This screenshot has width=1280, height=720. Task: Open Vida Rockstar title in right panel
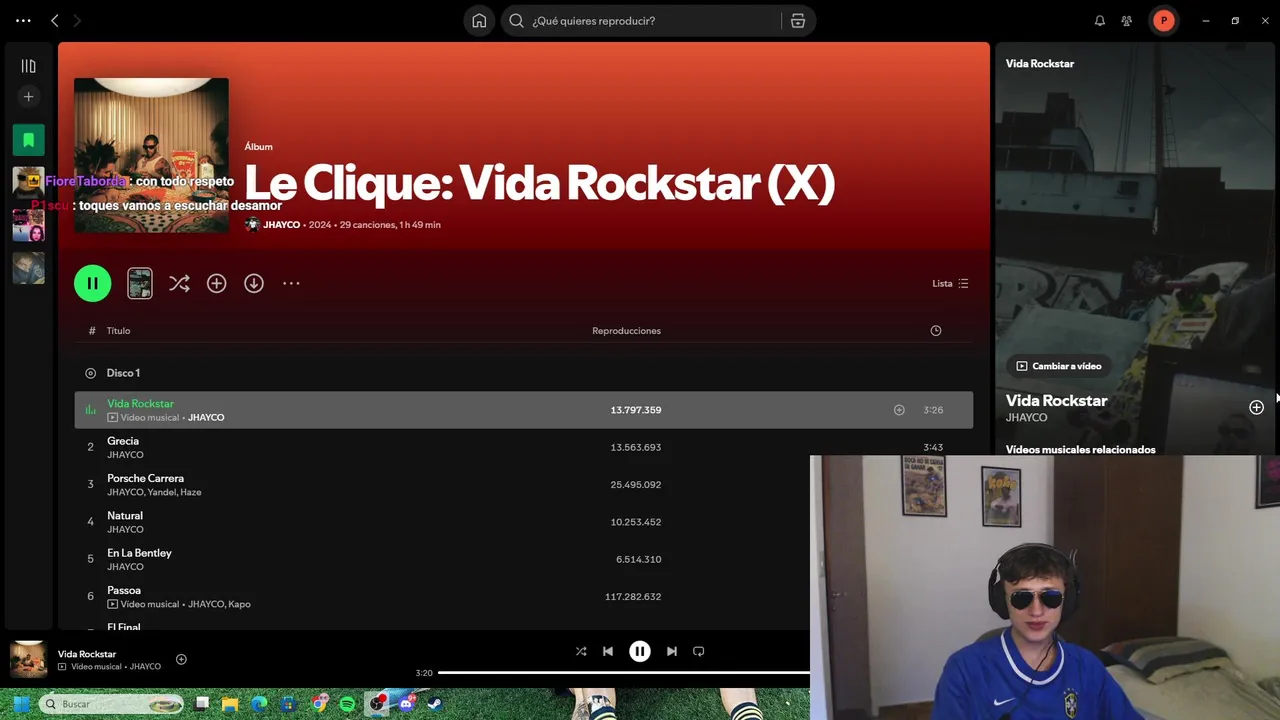1056,401
